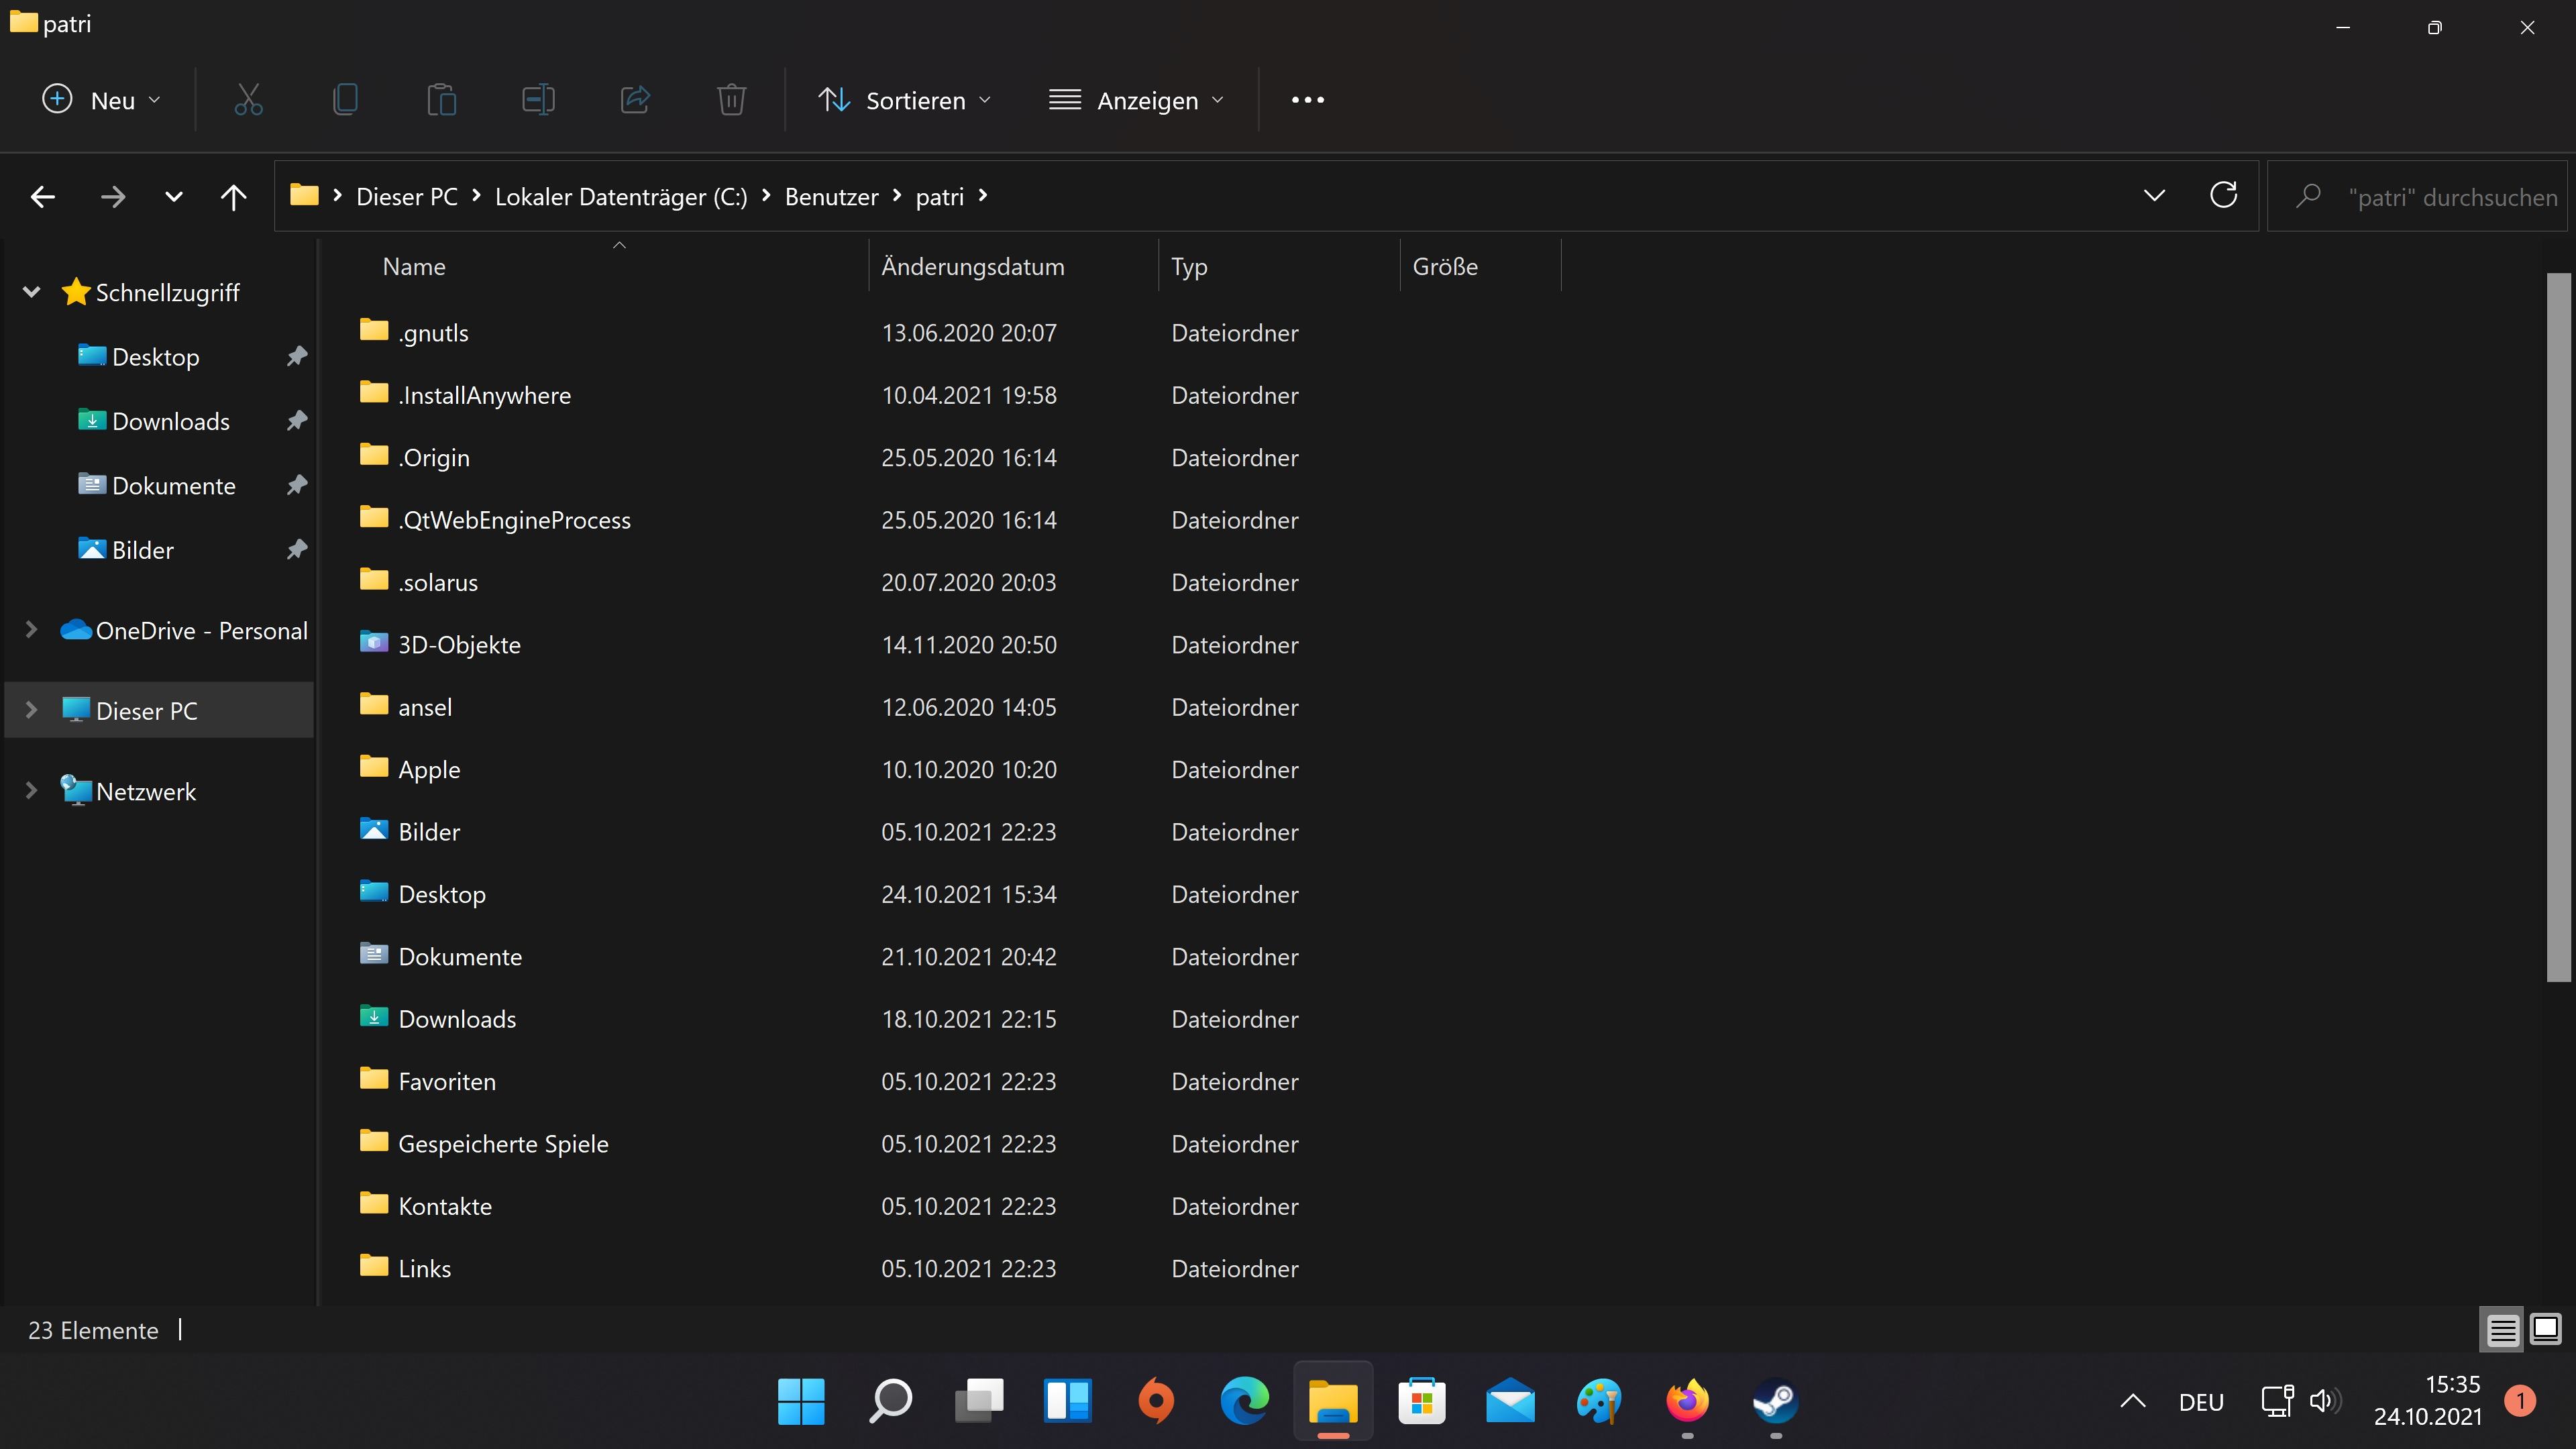Click the Share icon in toolbar

(635, 100)
